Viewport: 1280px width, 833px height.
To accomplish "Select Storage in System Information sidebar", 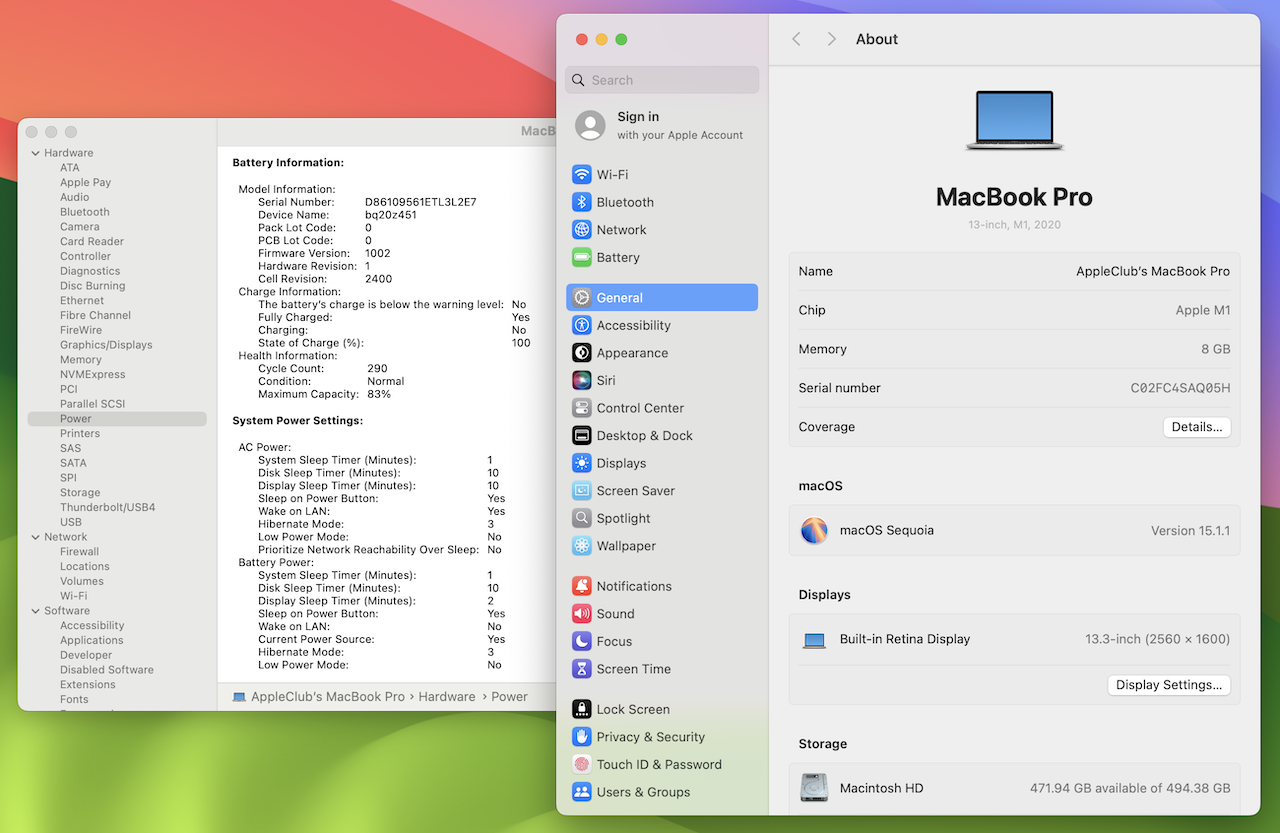I will tap(80, 493).
